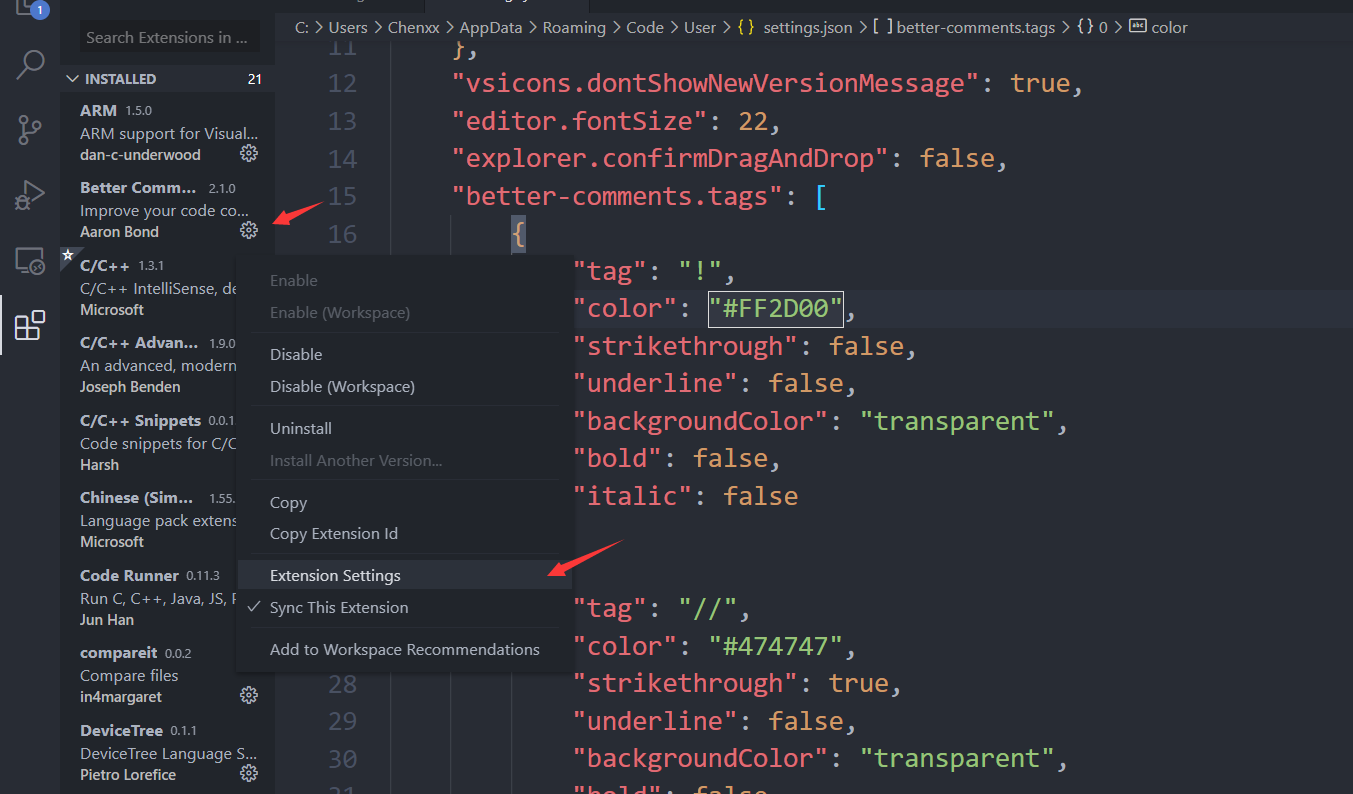The width and height of the screenshot is (1353, 794).
Task: Click the "//" tag value
Action: (x=707, y=608)
